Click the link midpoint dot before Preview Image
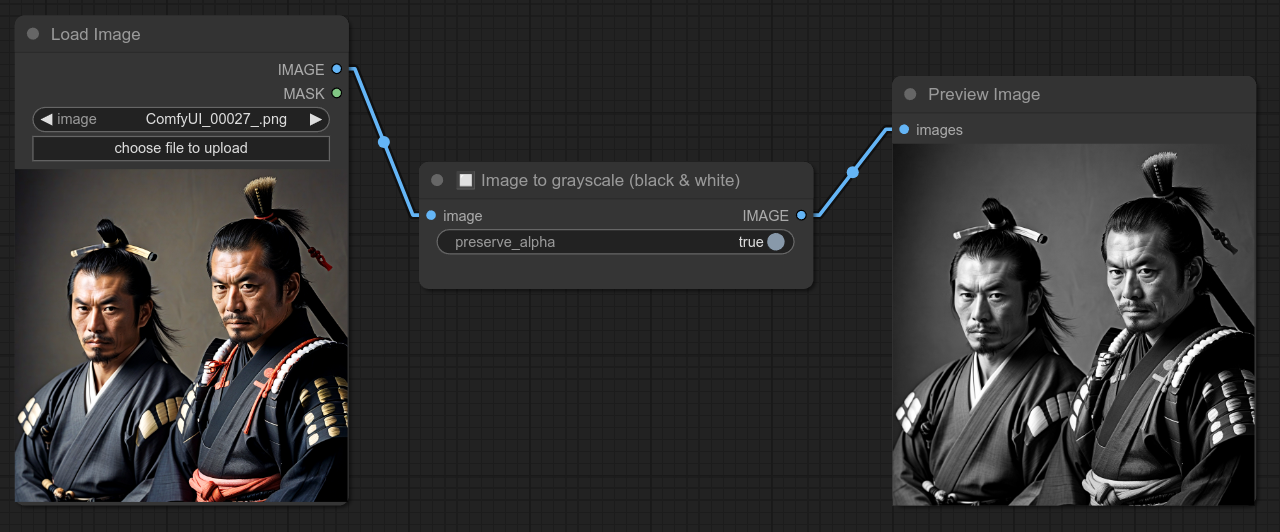 tap(853, 172)
